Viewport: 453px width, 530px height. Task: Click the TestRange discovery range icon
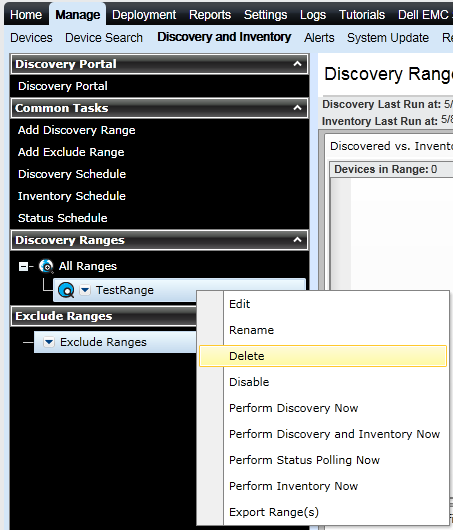coord(66,290)
